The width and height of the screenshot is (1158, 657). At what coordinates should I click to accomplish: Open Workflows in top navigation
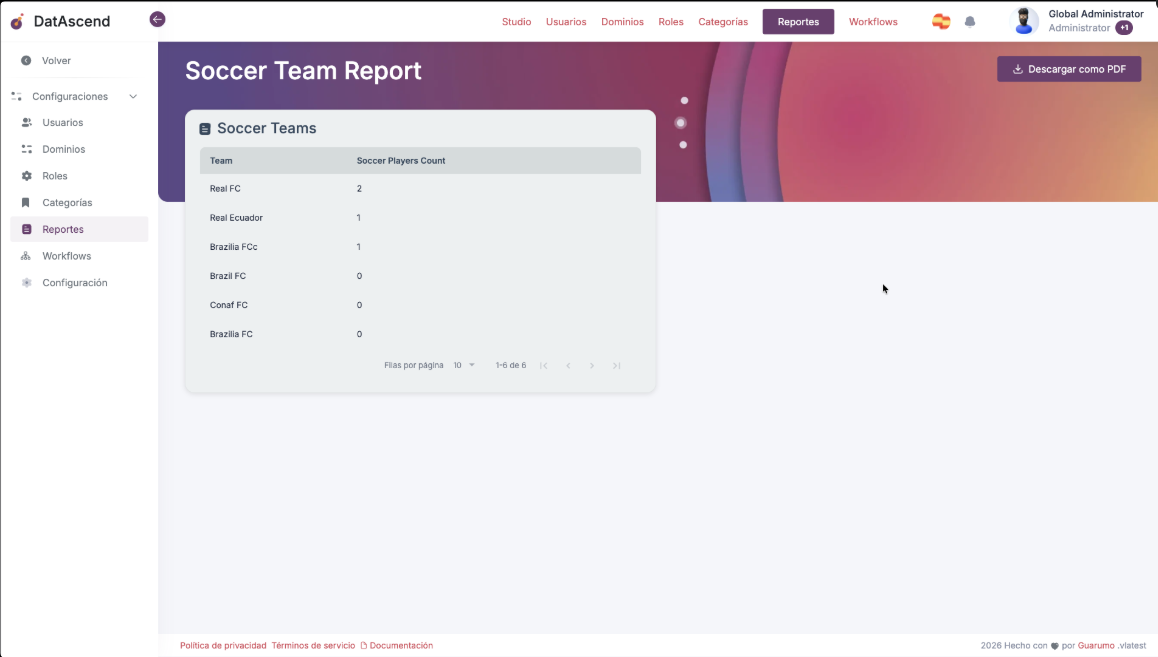[873, 21]
